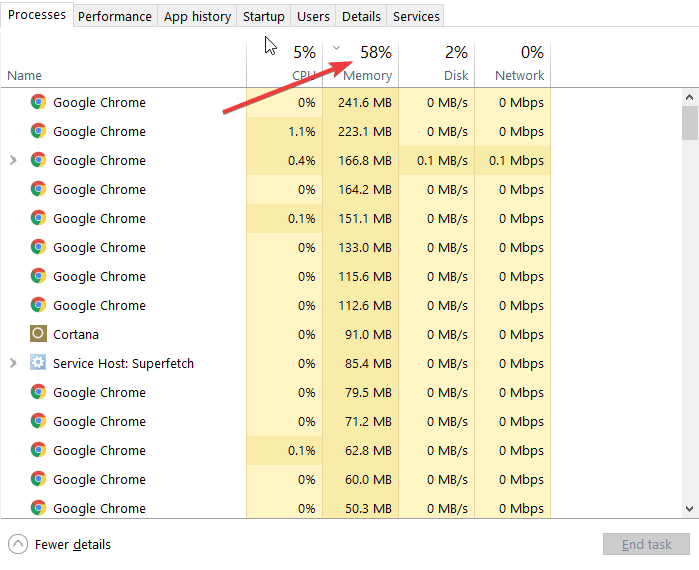Screen dimensions: 699x570
Task: Click Chrome icon in the 223.1 MB row
Action: tap(38, 131)
